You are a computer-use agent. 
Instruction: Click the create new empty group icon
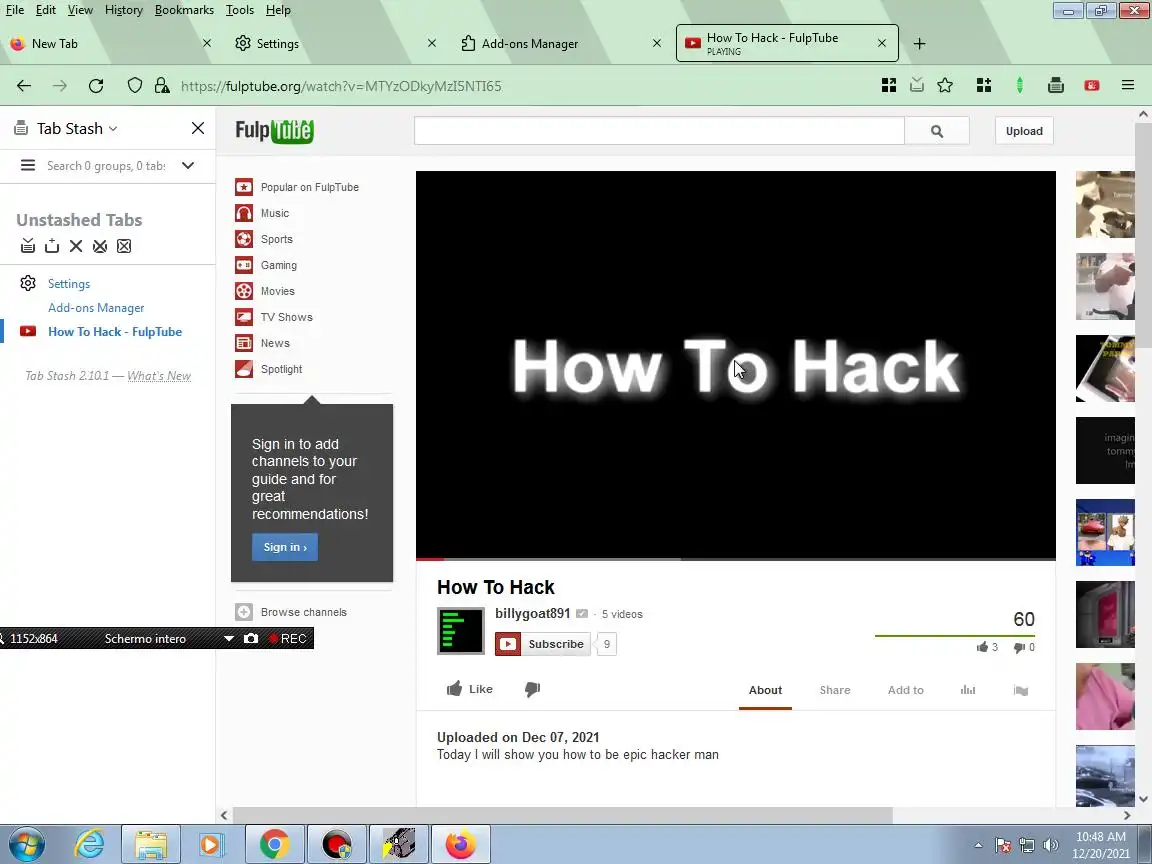click(x=51, y=246)
